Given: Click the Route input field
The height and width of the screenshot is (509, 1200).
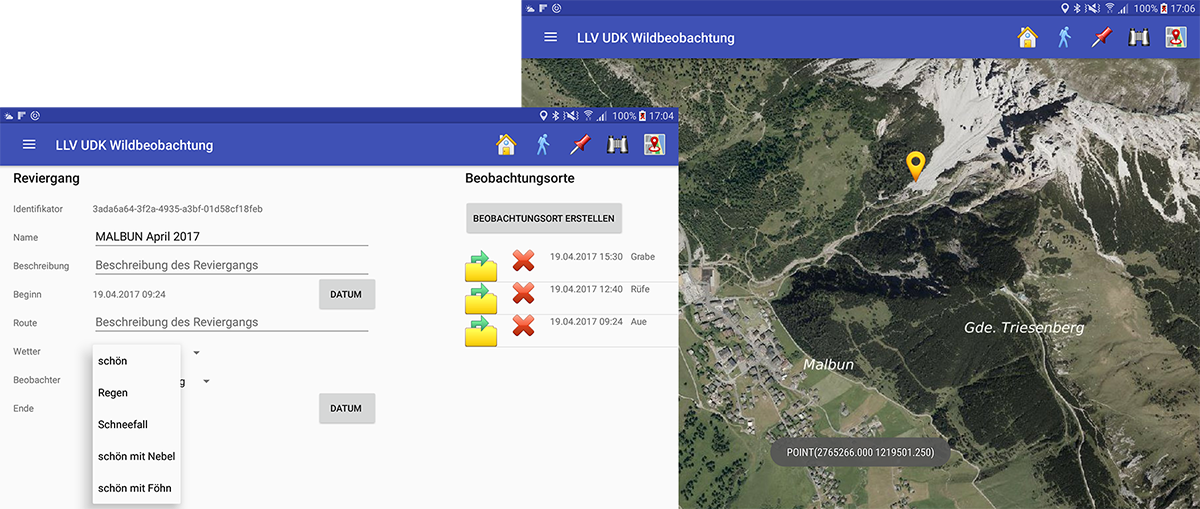Looking at the screenshot, I should [231, 322].
